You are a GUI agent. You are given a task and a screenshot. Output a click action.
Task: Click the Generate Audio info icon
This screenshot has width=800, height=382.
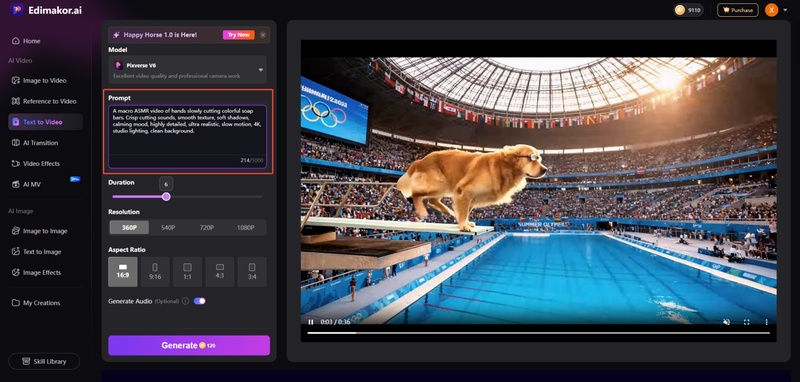click(x=185, y=301)
